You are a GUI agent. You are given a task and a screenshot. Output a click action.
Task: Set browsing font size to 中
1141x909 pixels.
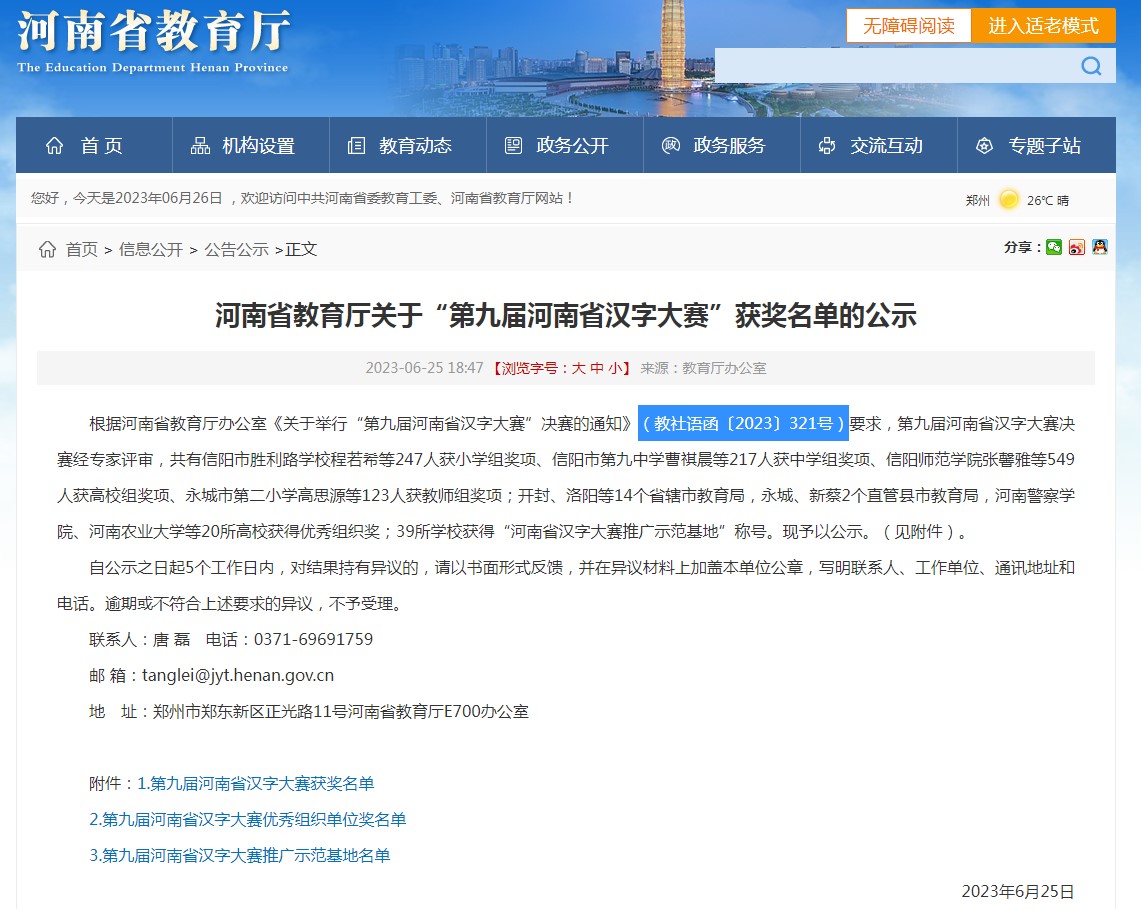(x=597, y=368)
